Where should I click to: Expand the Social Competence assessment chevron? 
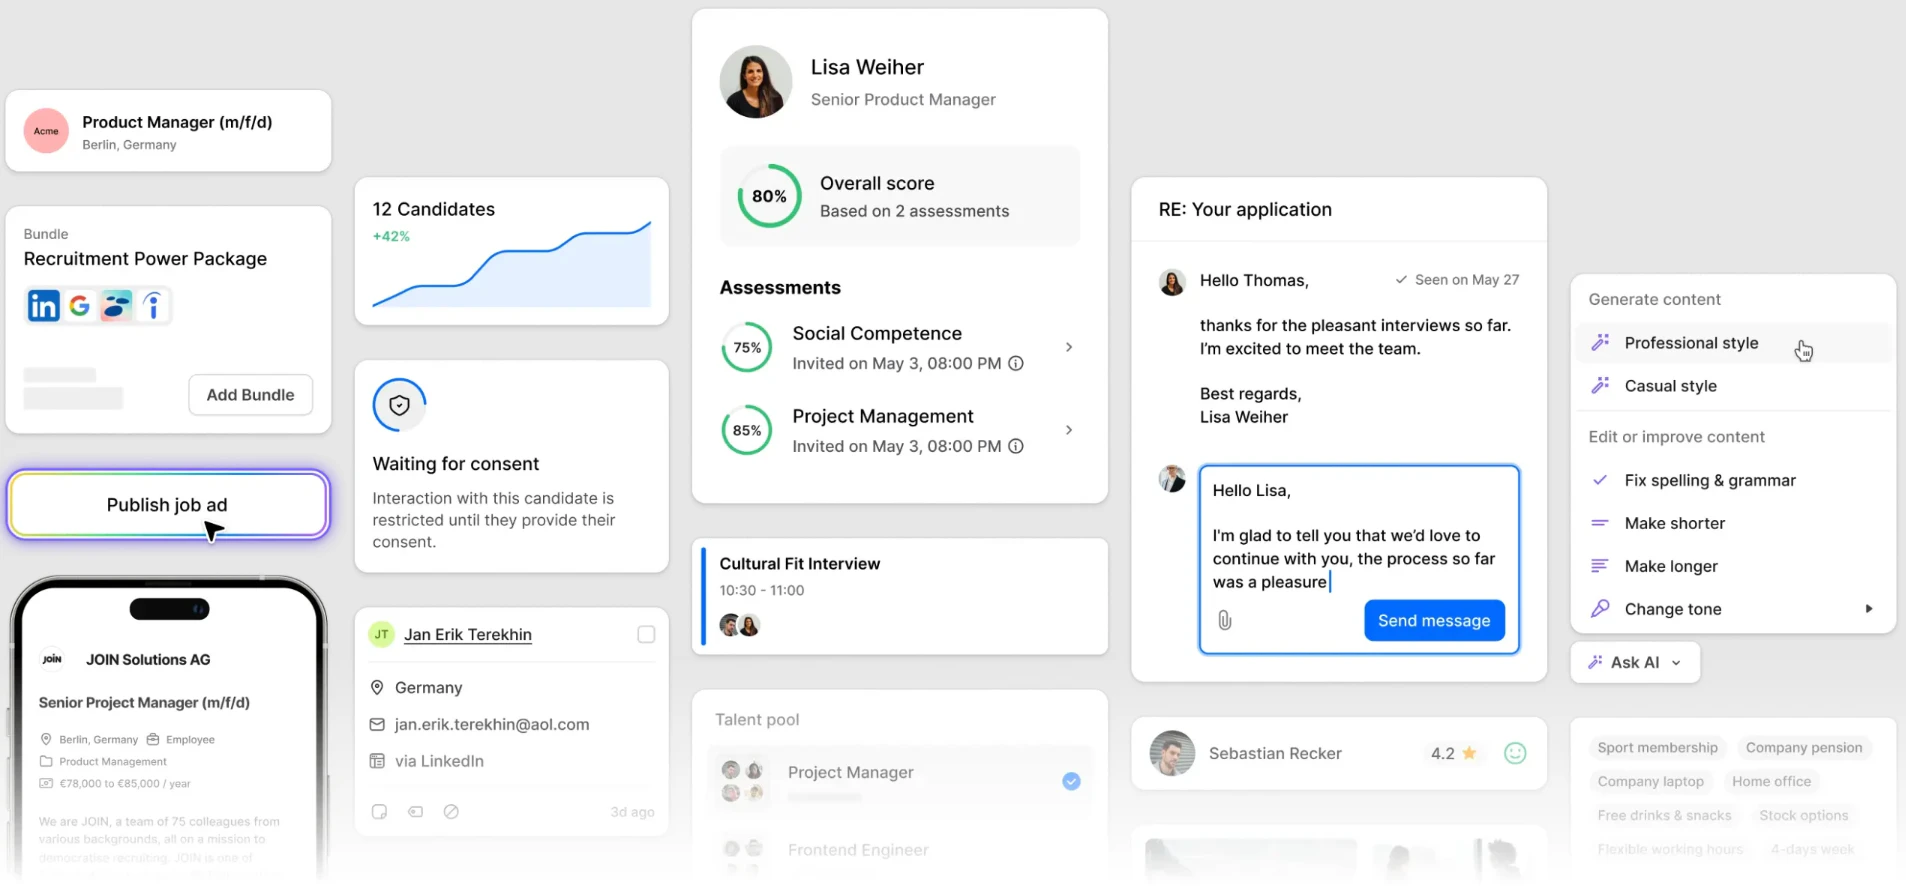[1069, 348]
